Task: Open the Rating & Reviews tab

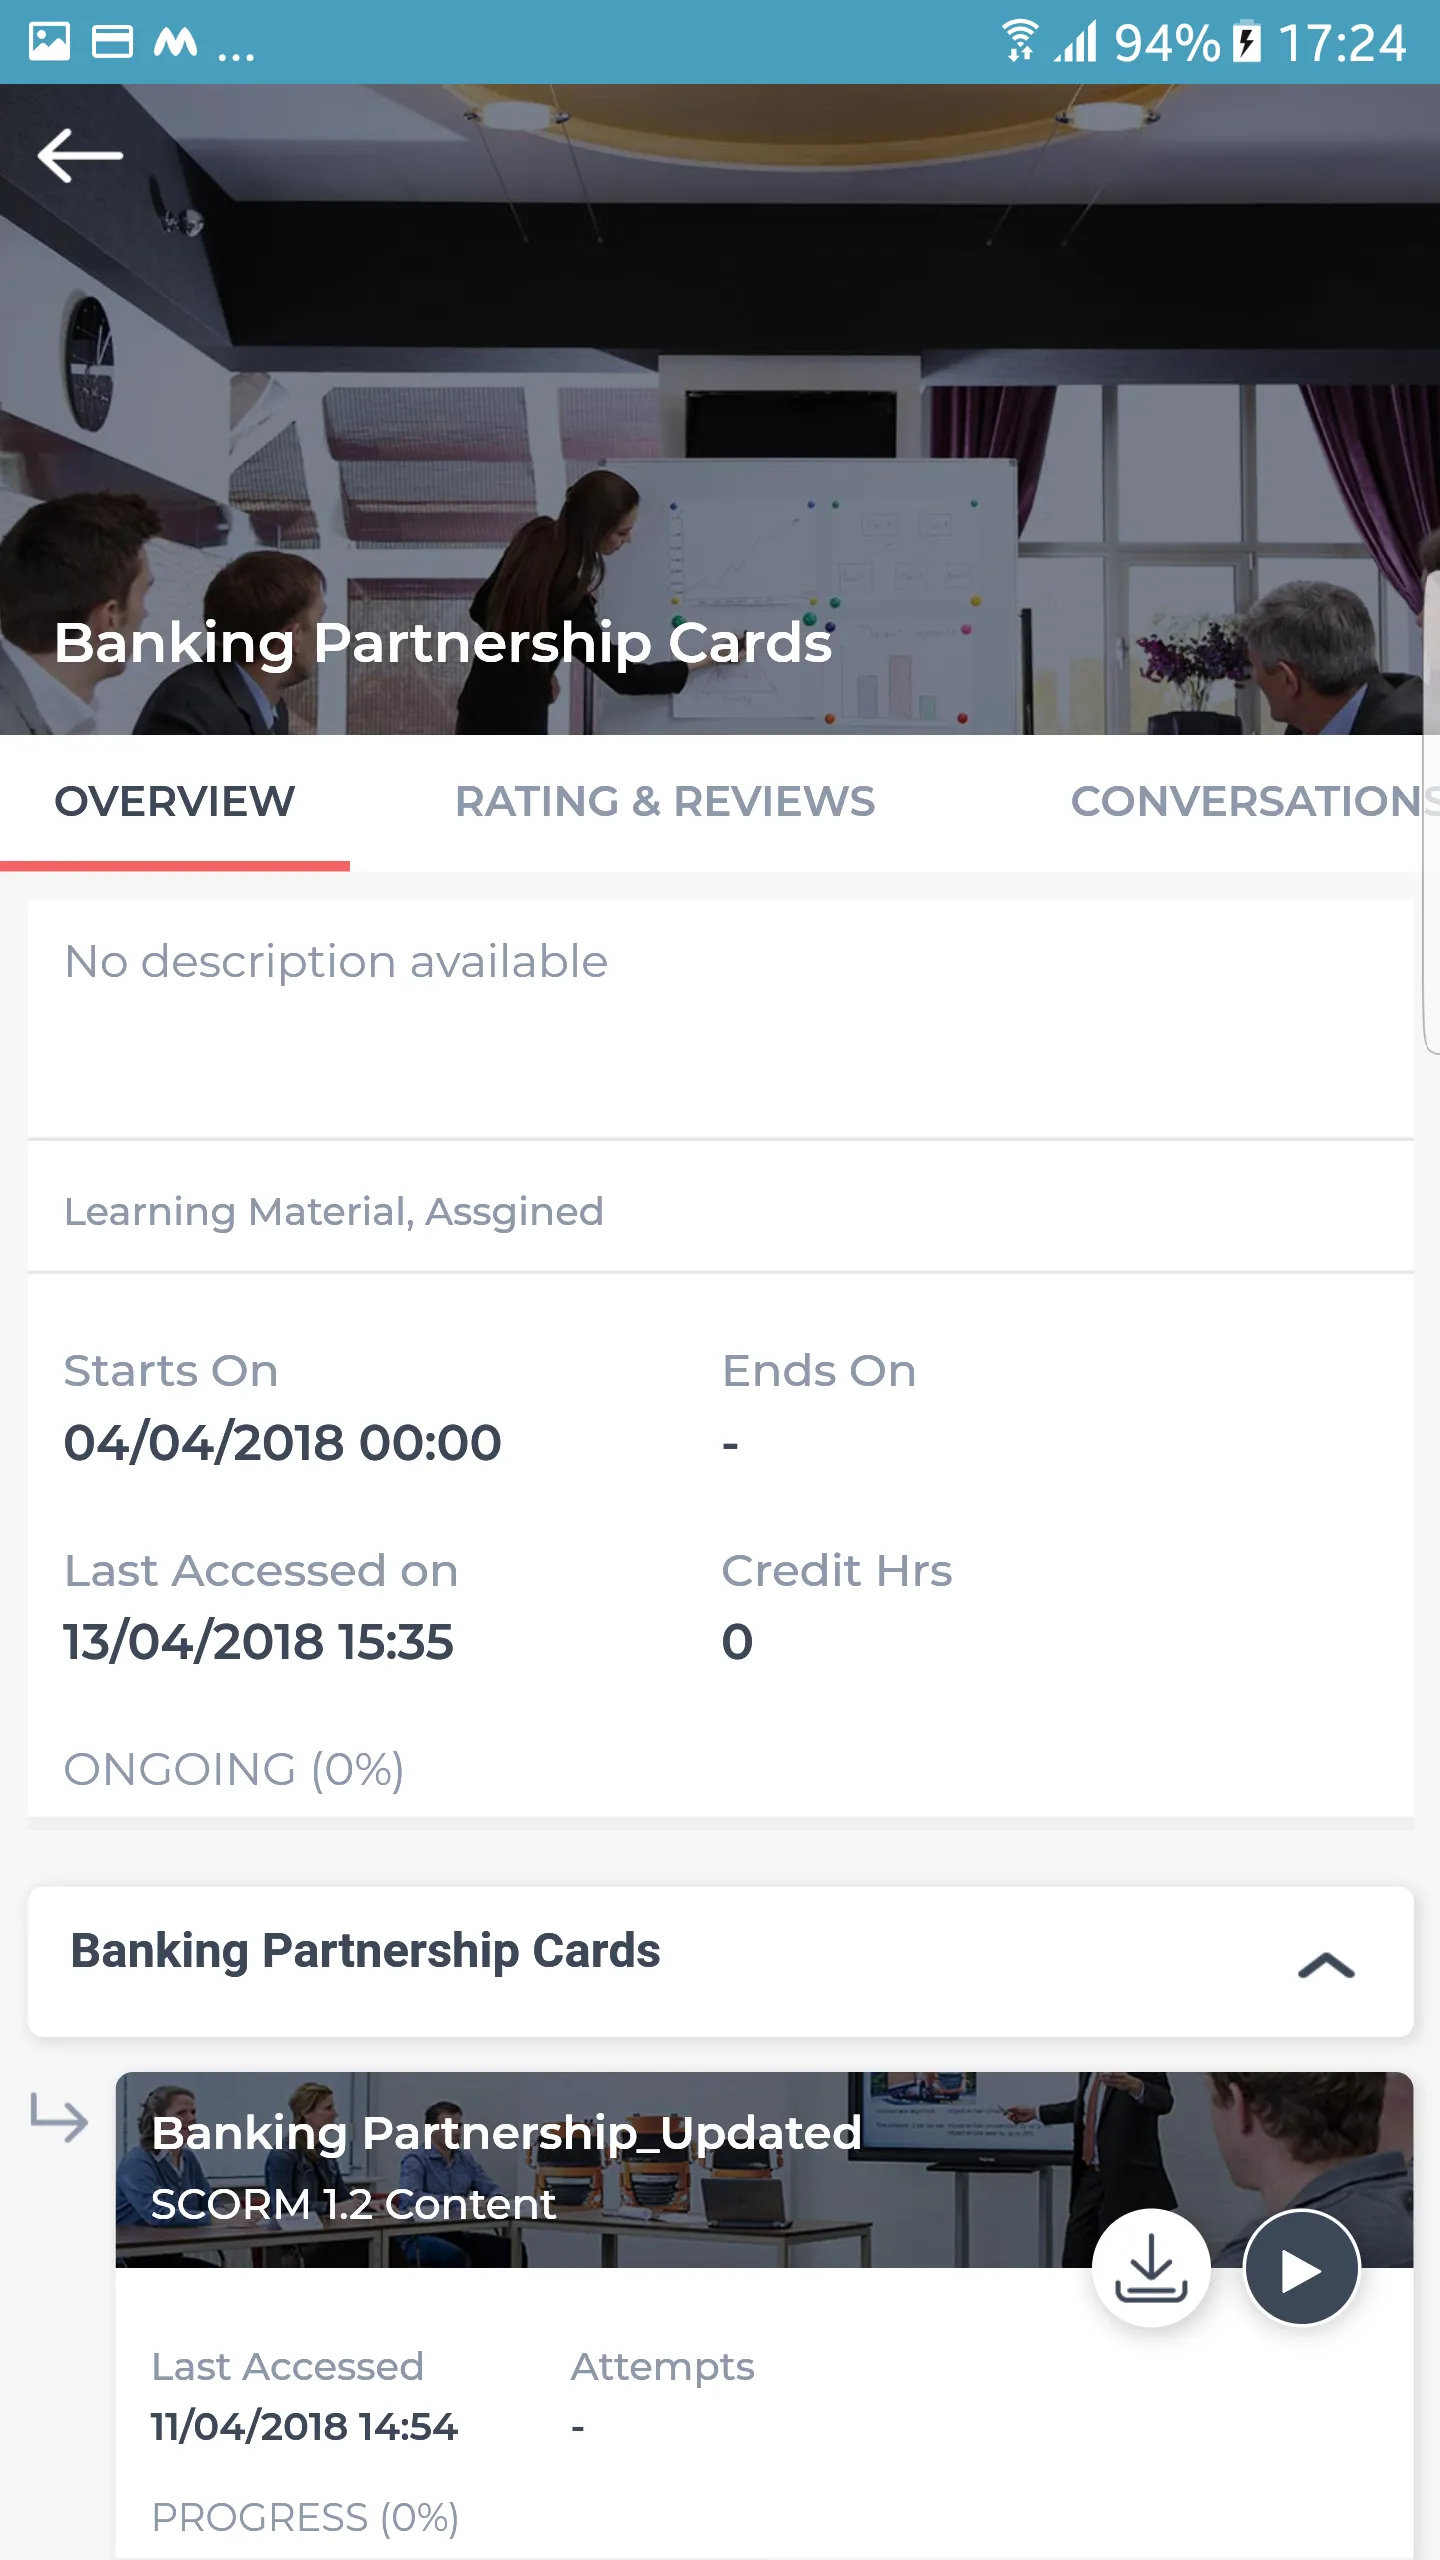Action: (665, 802)
